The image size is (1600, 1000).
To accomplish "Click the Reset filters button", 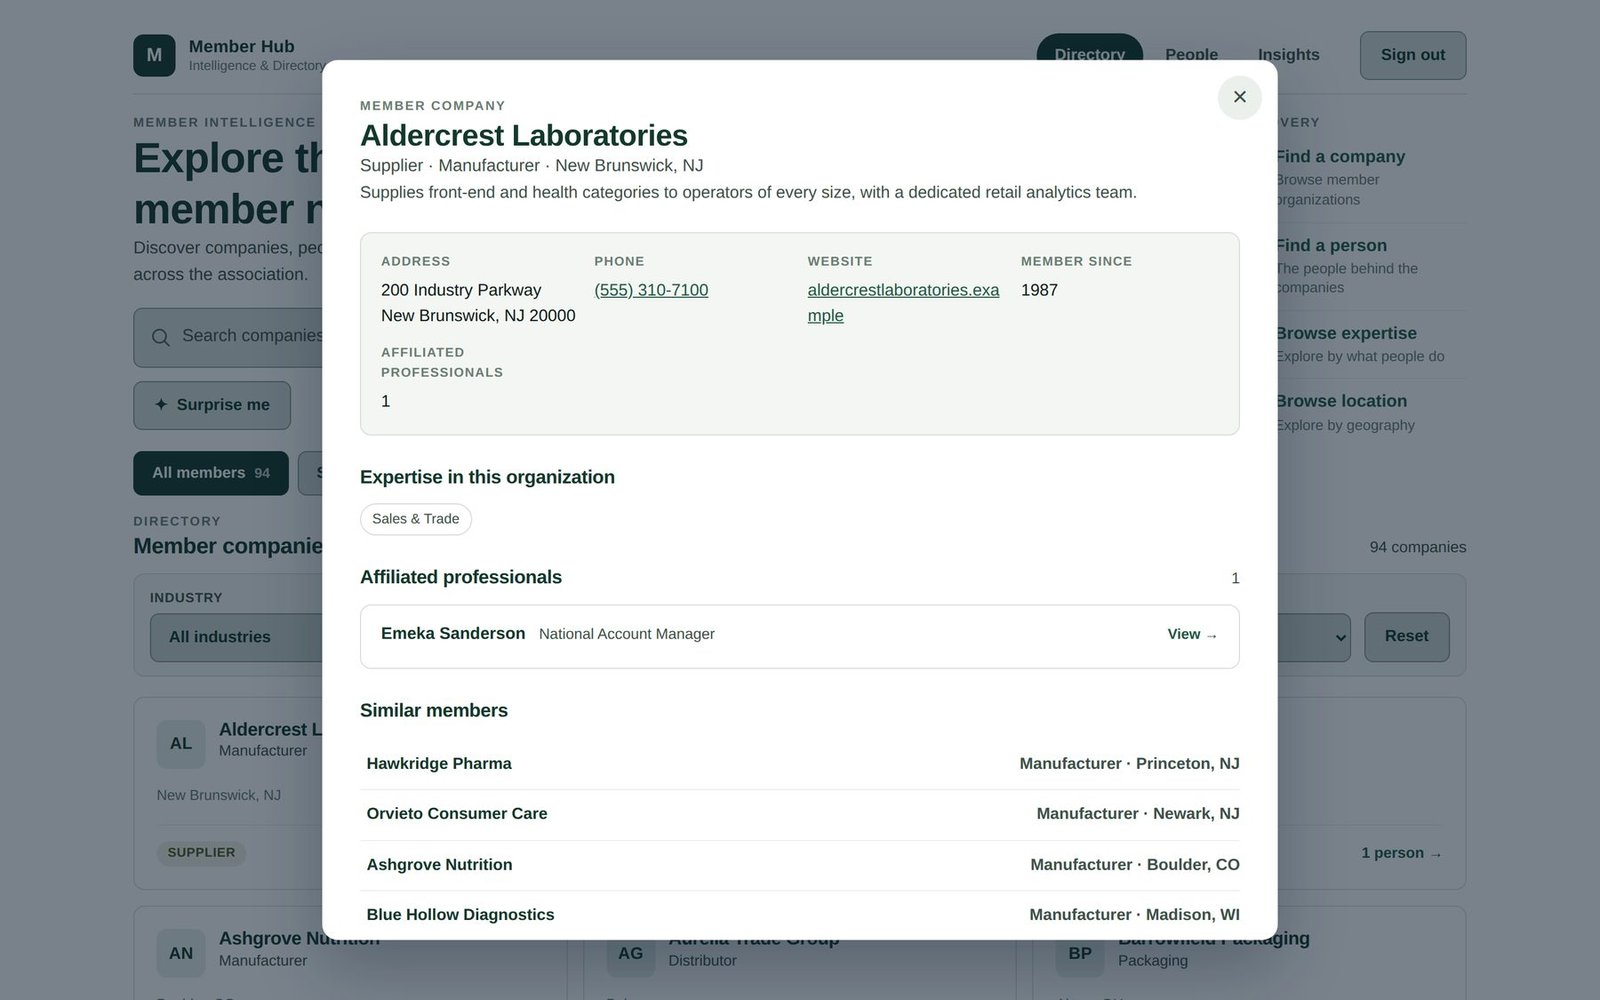I will pyautogui.click(x=1406, y=637).
